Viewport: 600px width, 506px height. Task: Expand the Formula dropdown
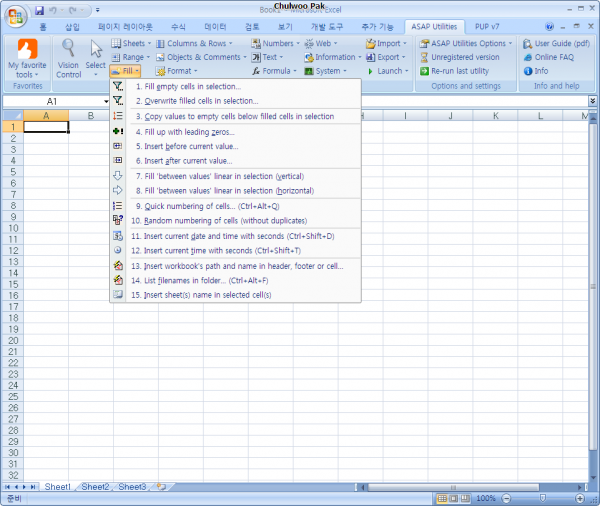[274, 71]
